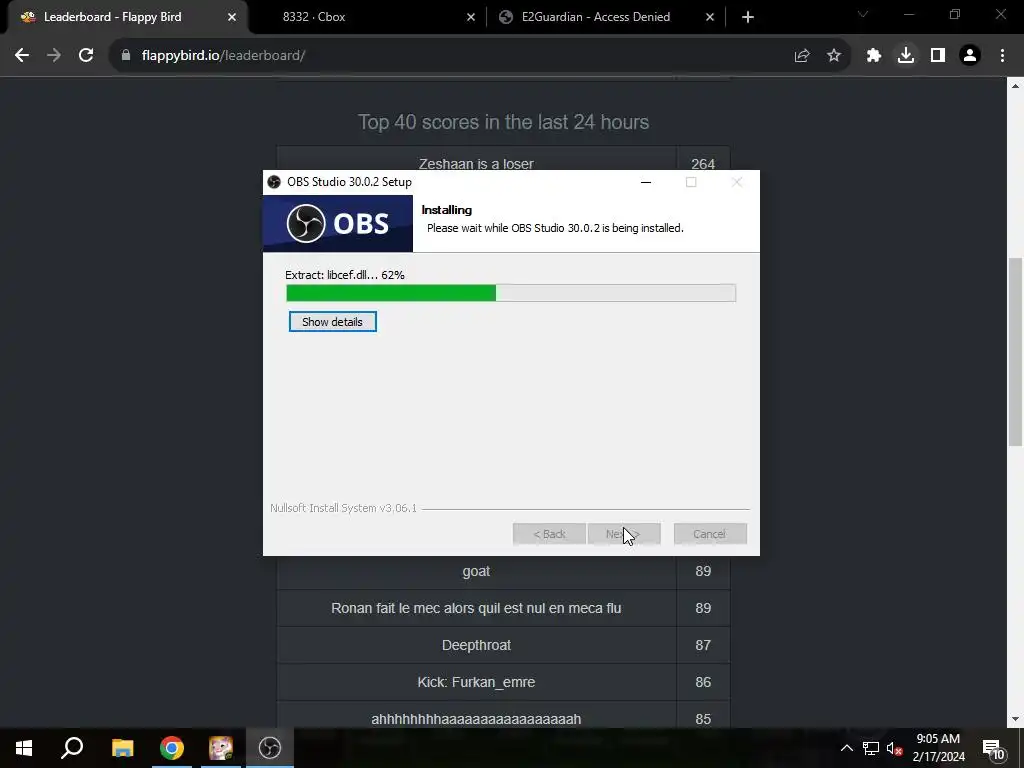The image size is (1024, 768).
Task: Open the share page icon in address bar
Action: (x=802, y=56)
